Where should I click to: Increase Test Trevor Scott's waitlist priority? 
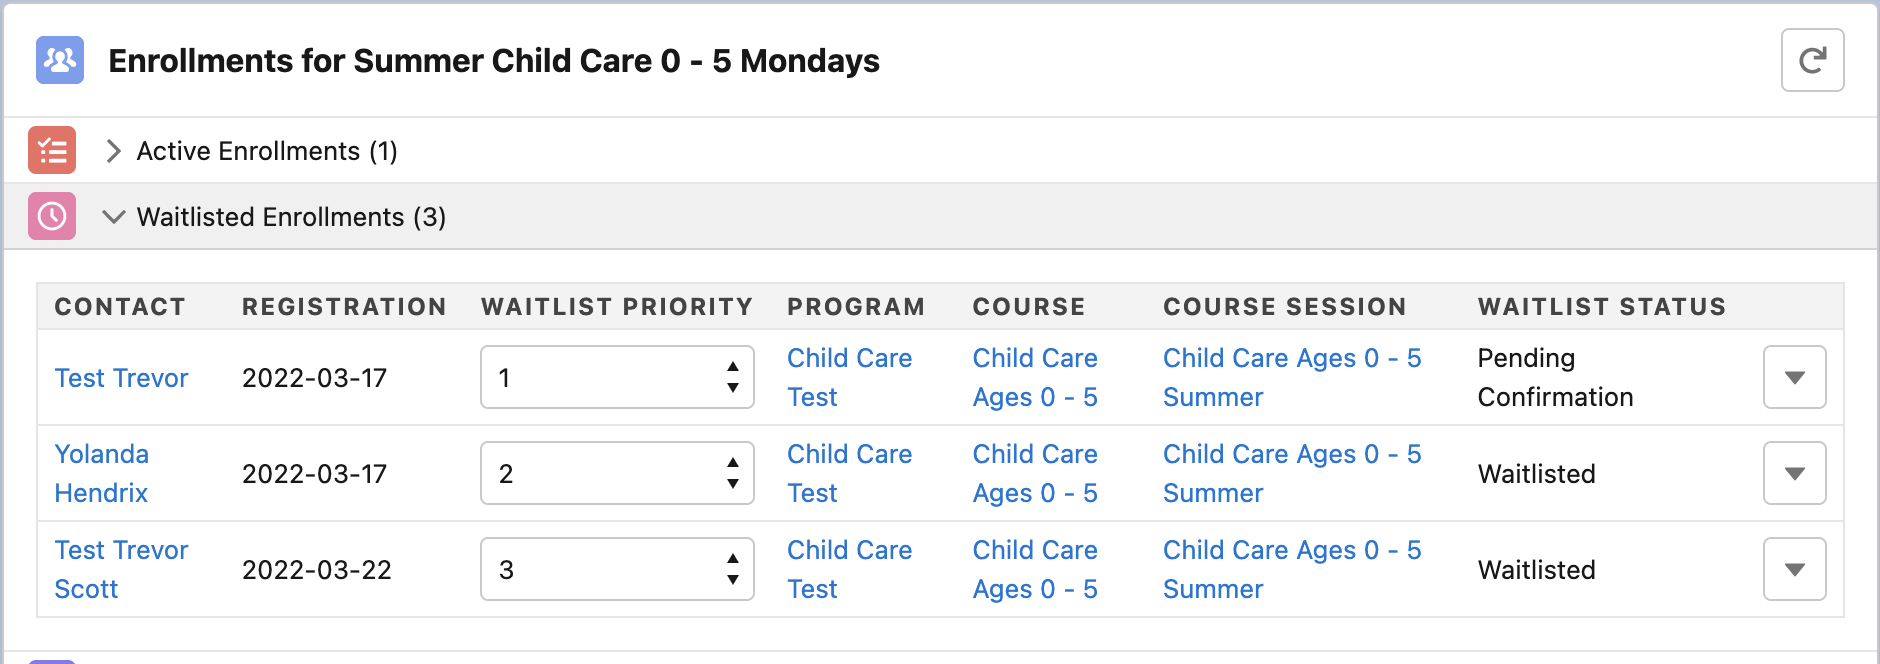(x=733, y=559)
